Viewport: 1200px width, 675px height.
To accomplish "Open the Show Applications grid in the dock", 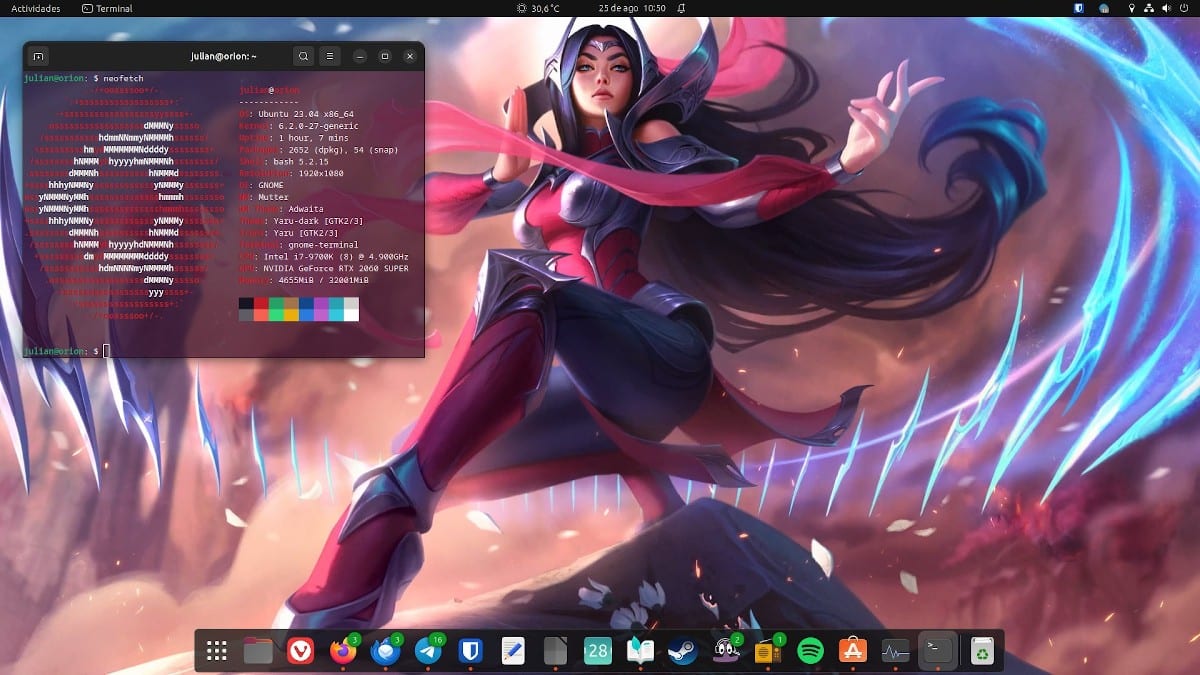I will pyautogui.click(x=216, y=652).
